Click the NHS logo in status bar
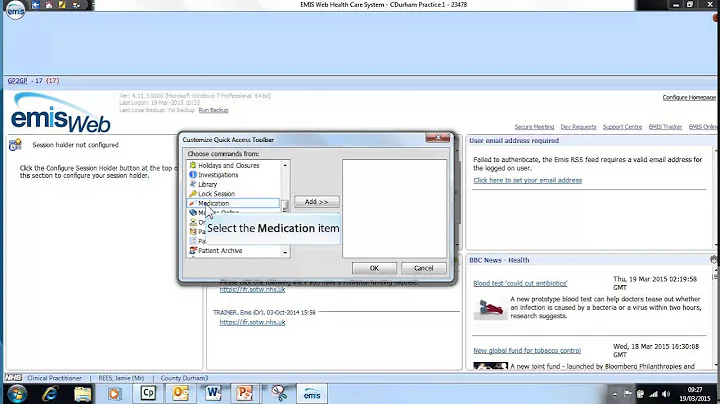 tap(13, 378)
